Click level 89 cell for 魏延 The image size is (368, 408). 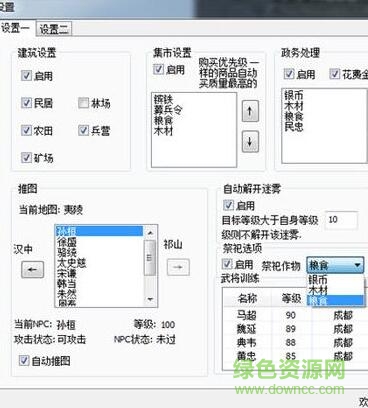click(x=291, y=329)
